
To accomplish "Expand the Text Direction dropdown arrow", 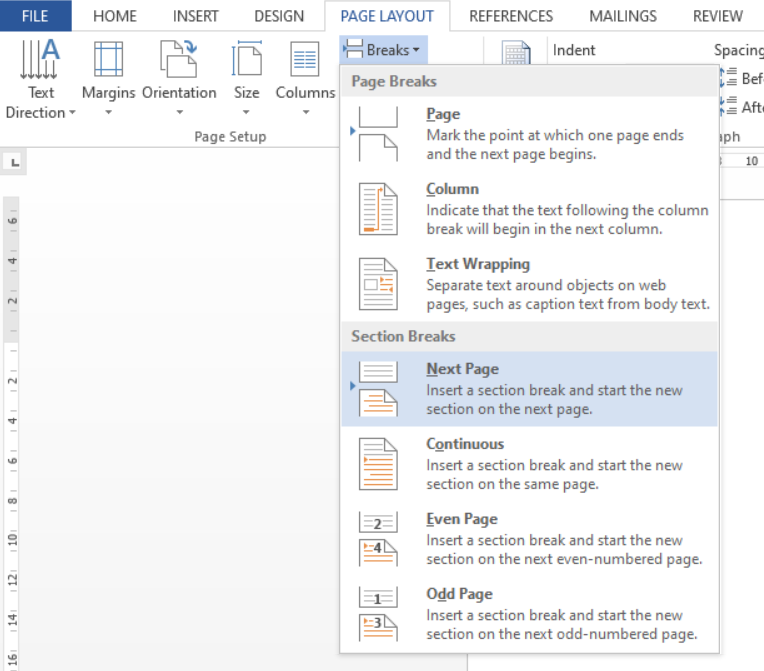I will 72,112.
